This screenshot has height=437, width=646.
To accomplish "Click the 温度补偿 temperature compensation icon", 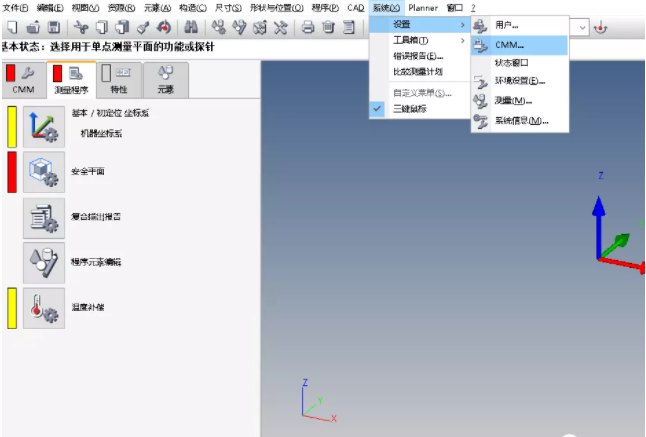I will click(44, 307).
